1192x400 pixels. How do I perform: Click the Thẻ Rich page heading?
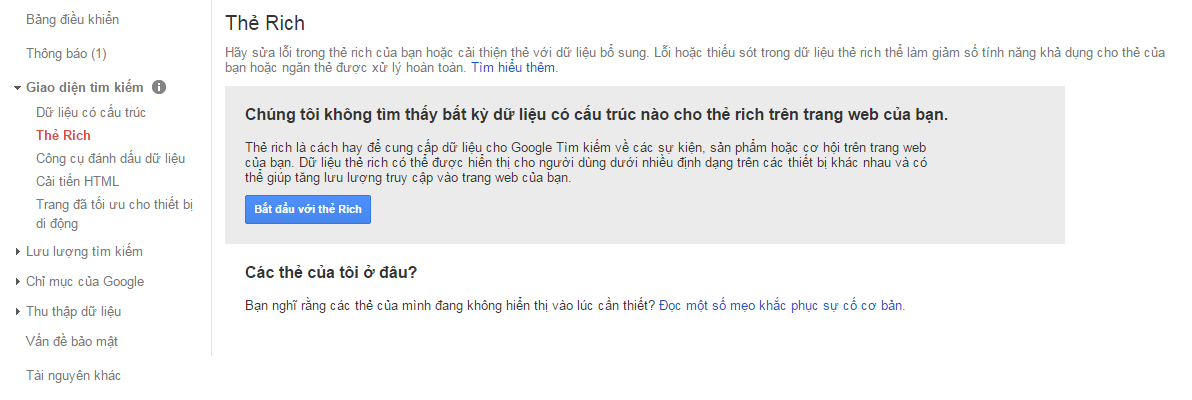click(265, 23)
